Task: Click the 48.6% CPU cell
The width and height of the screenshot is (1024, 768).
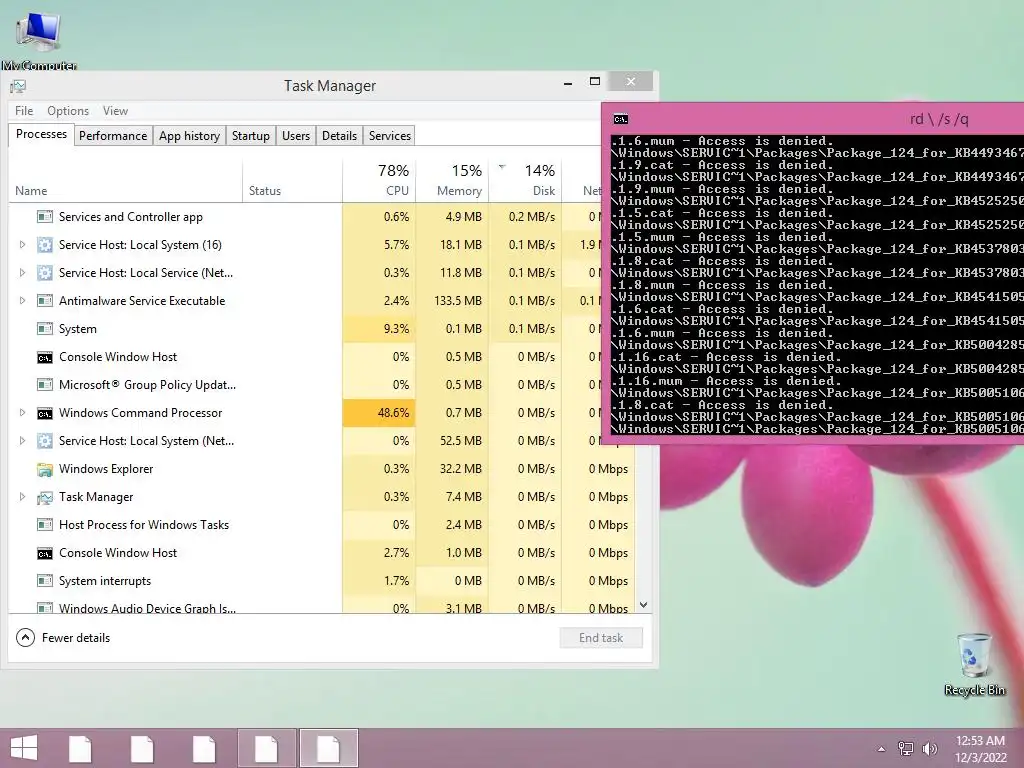Action: coord(379,413)
